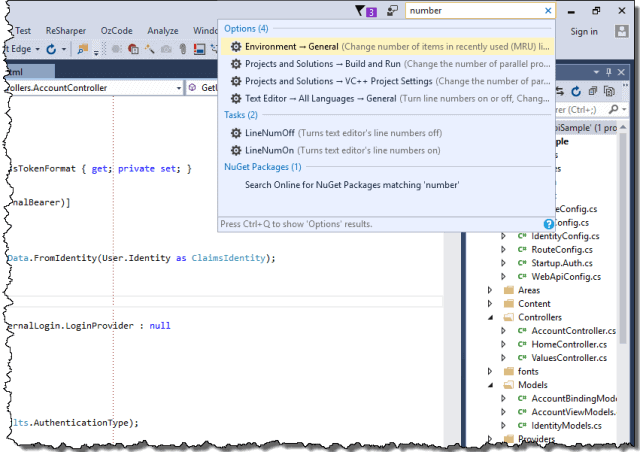Click the feedback icon beside Quick Launch

click(392, 11)
